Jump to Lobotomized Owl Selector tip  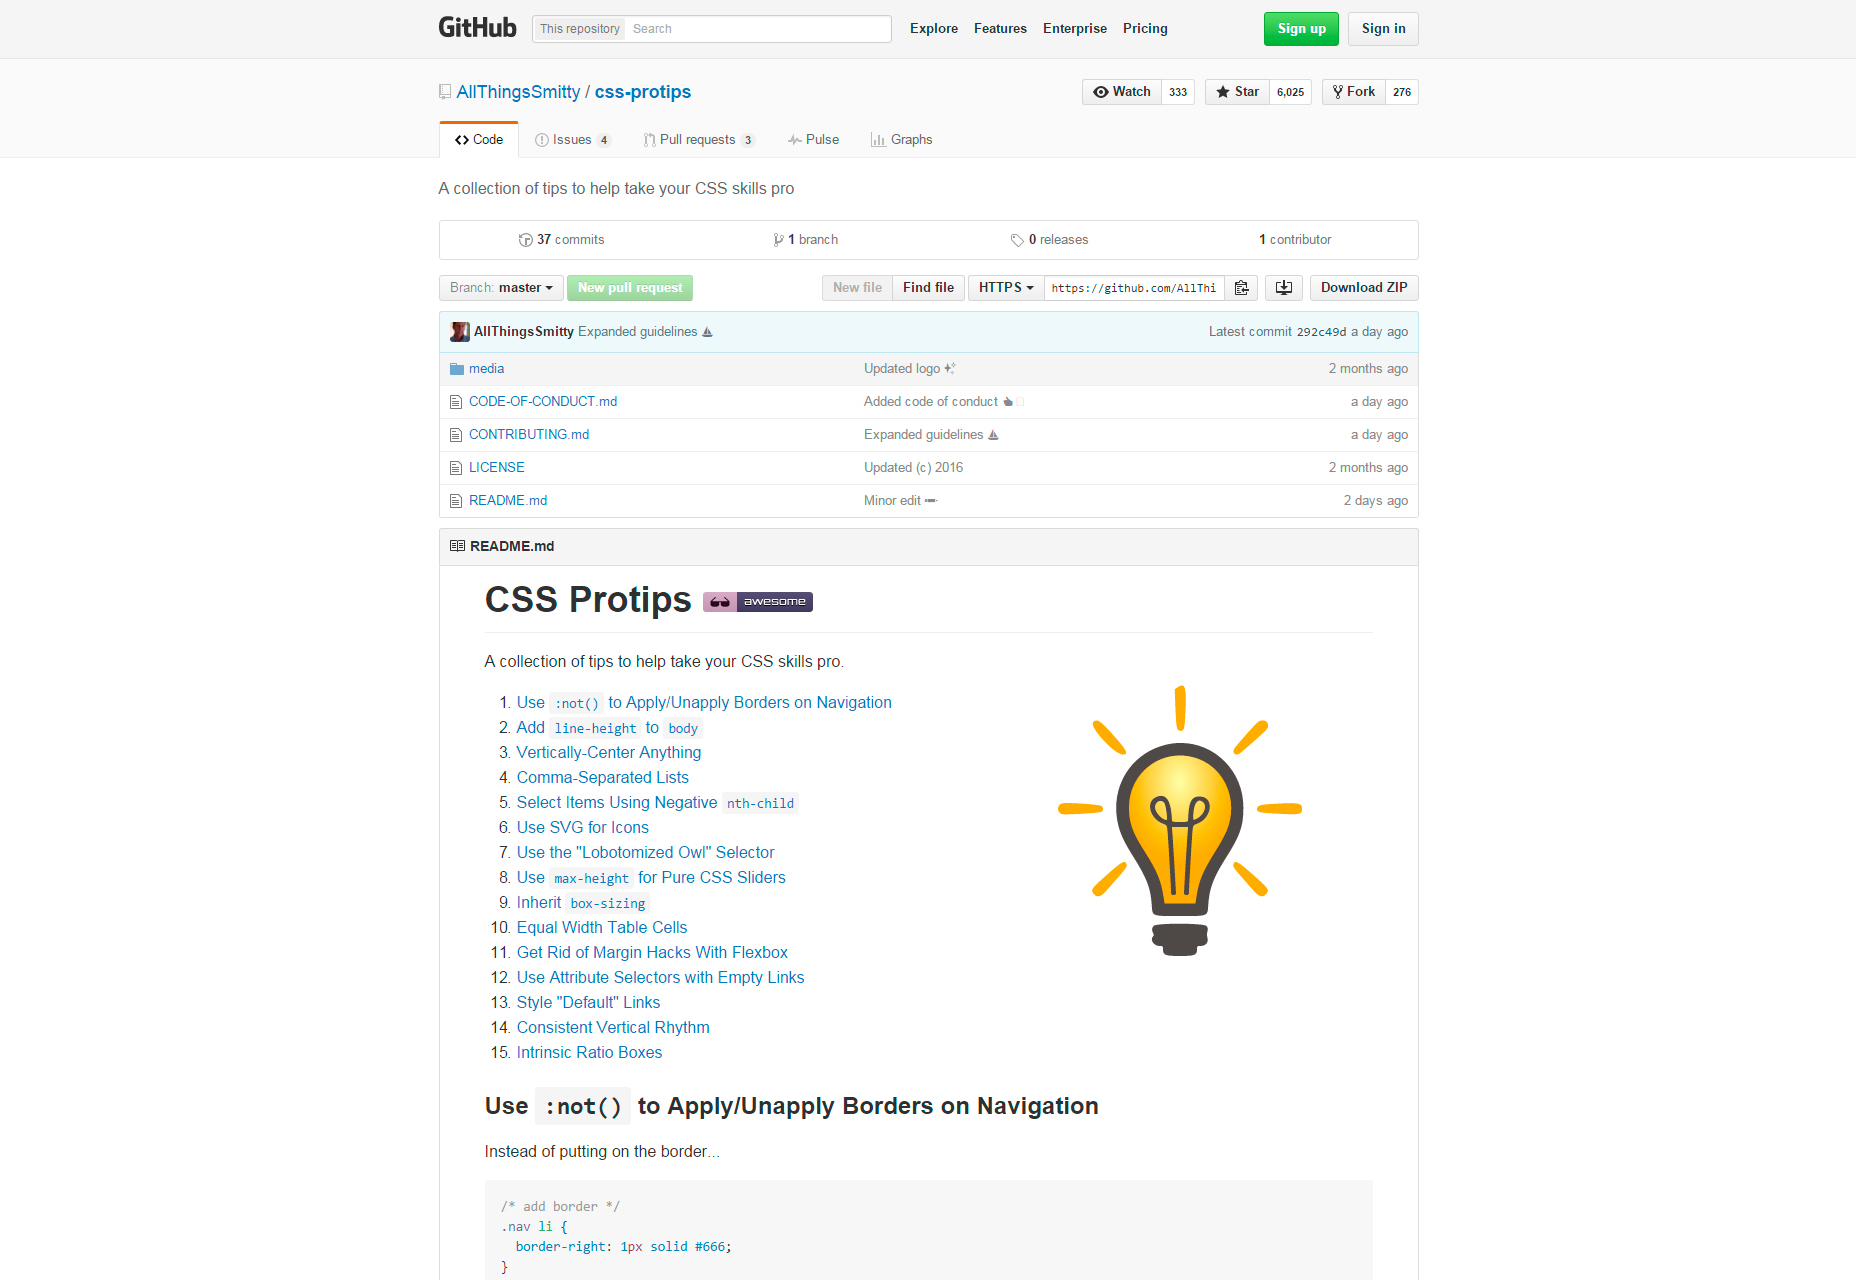point(646,853)
